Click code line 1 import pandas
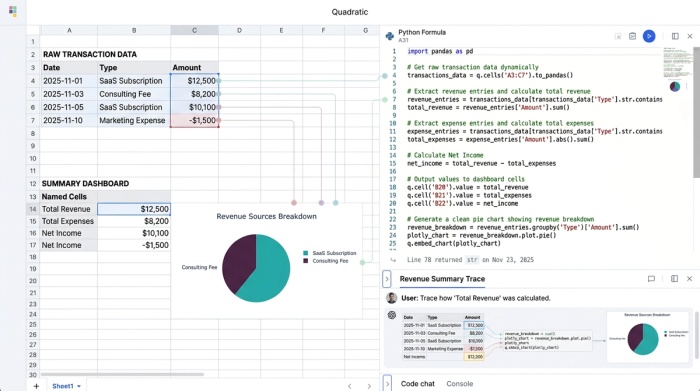 (x=440, y=51)
